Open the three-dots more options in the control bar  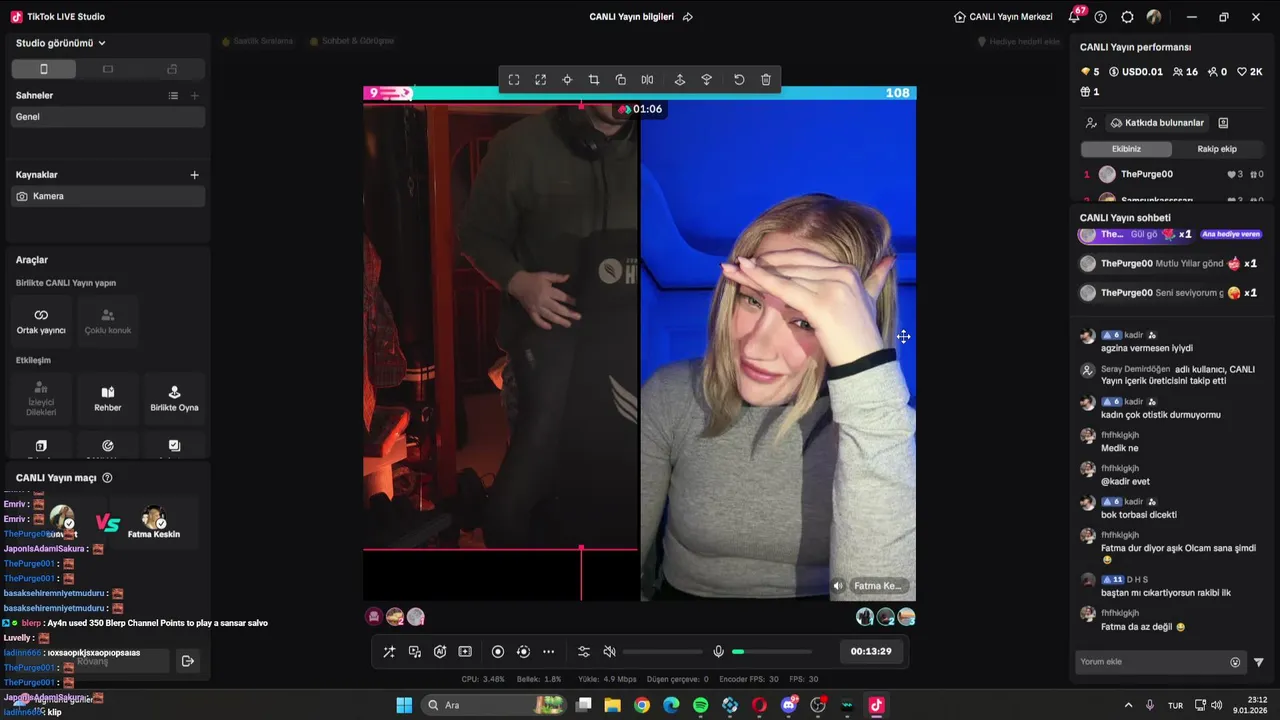point(548,652)
